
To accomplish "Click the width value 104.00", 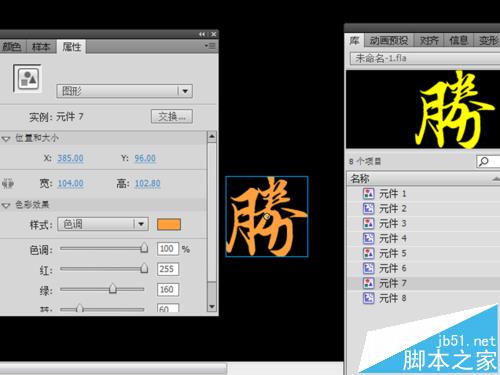I will pos(71,183).
